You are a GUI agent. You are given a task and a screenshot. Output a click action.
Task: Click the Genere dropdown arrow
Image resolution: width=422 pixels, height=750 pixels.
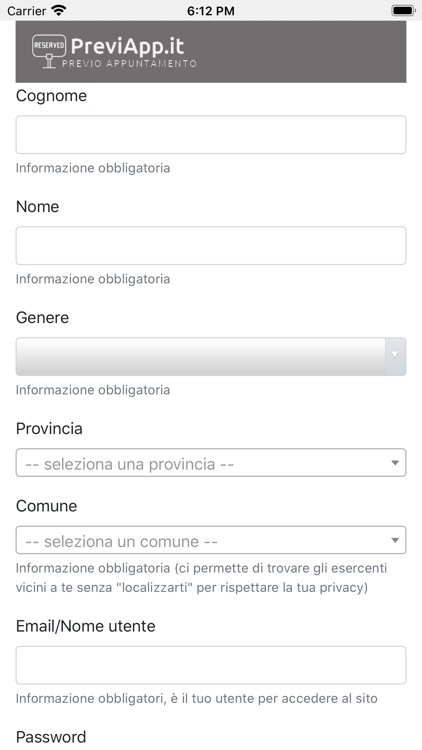(395, 355)
